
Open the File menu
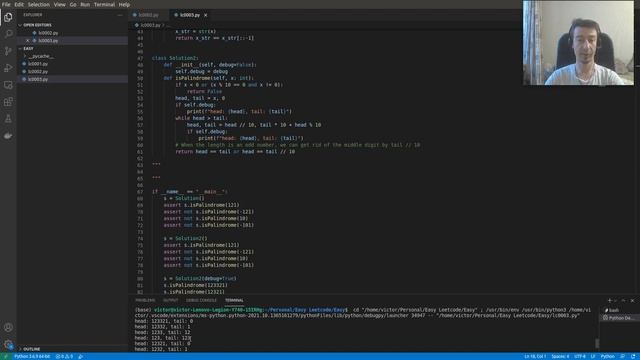coord(6,4)
